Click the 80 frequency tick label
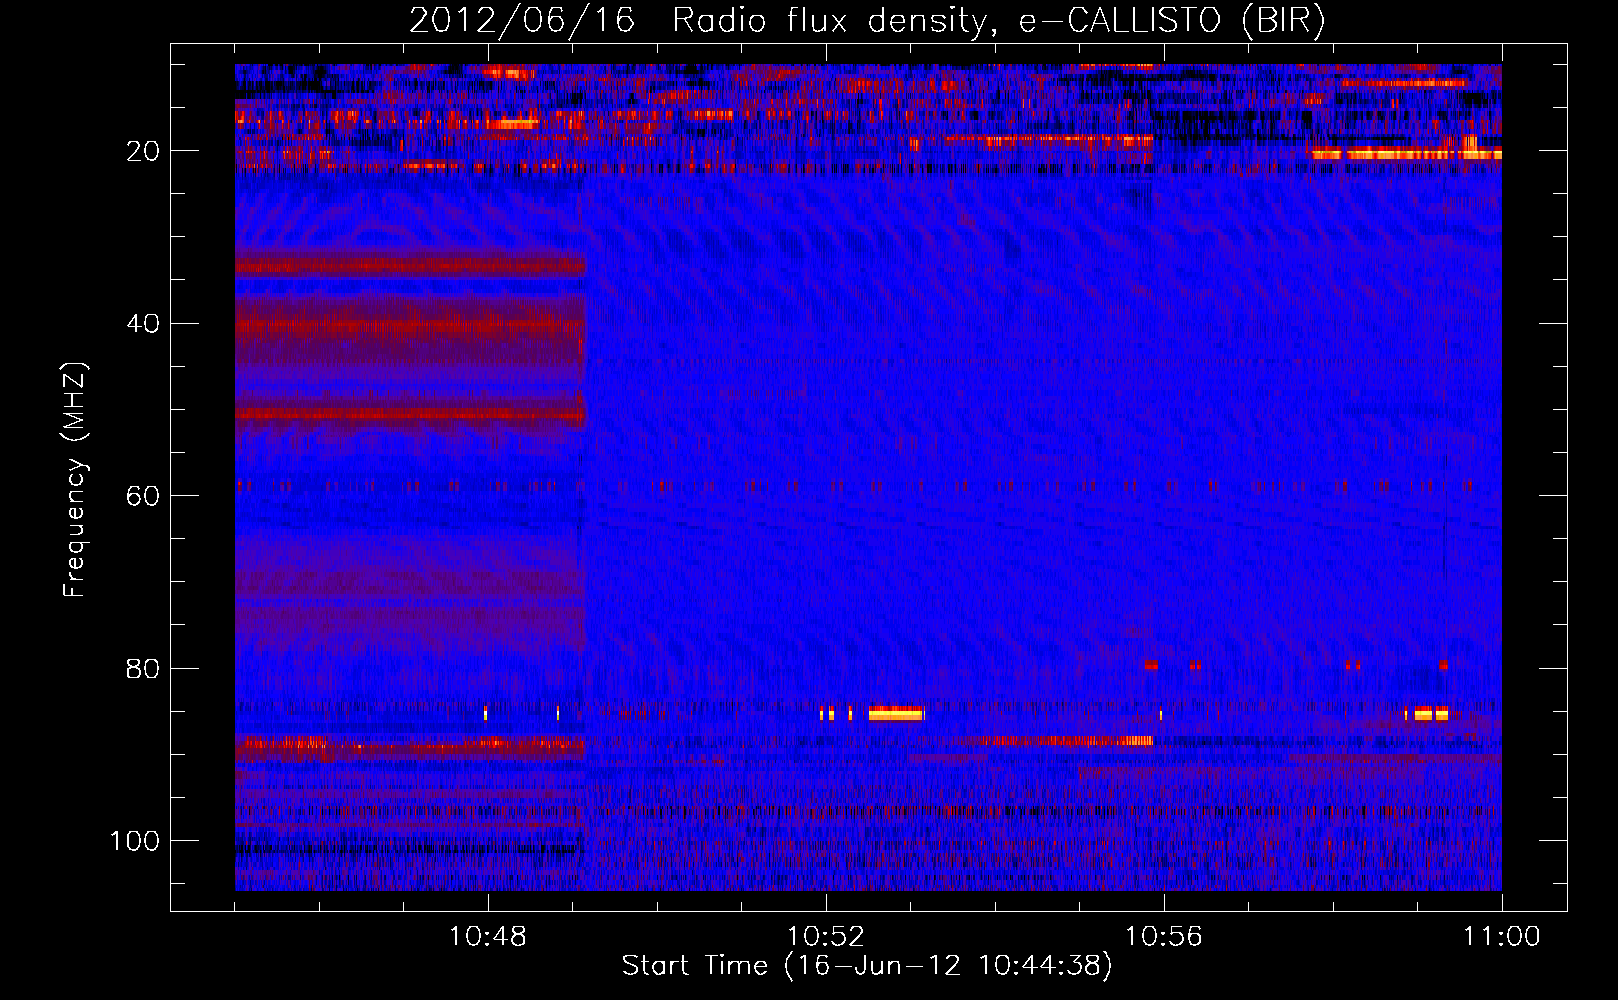Image resolution: width=1618 pixels, height=1000 pixels. click(x=143, y=669)
